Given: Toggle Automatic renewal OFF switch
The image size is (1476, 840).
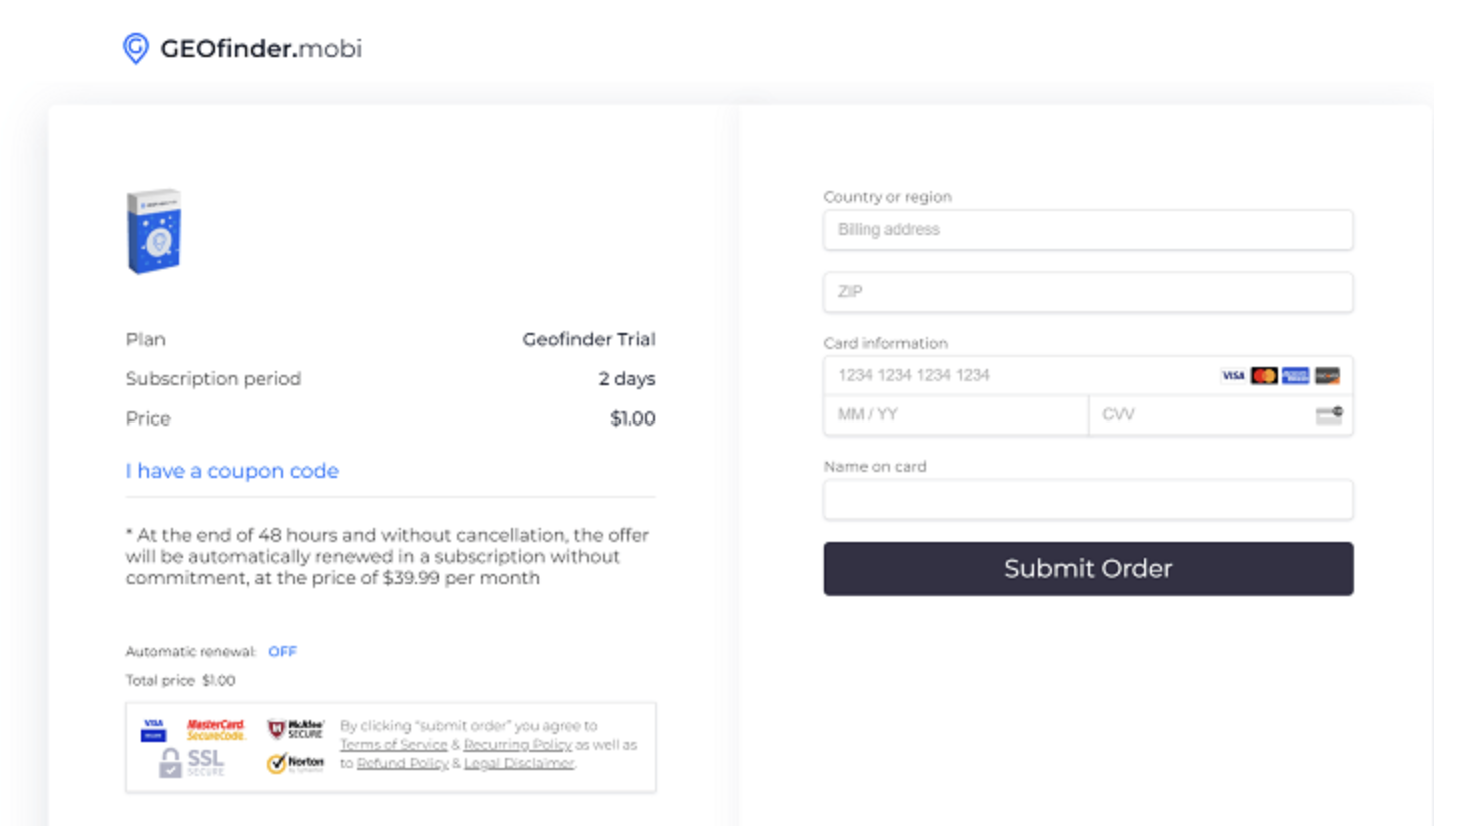Looking at the screenshot, I should [282, 652].
